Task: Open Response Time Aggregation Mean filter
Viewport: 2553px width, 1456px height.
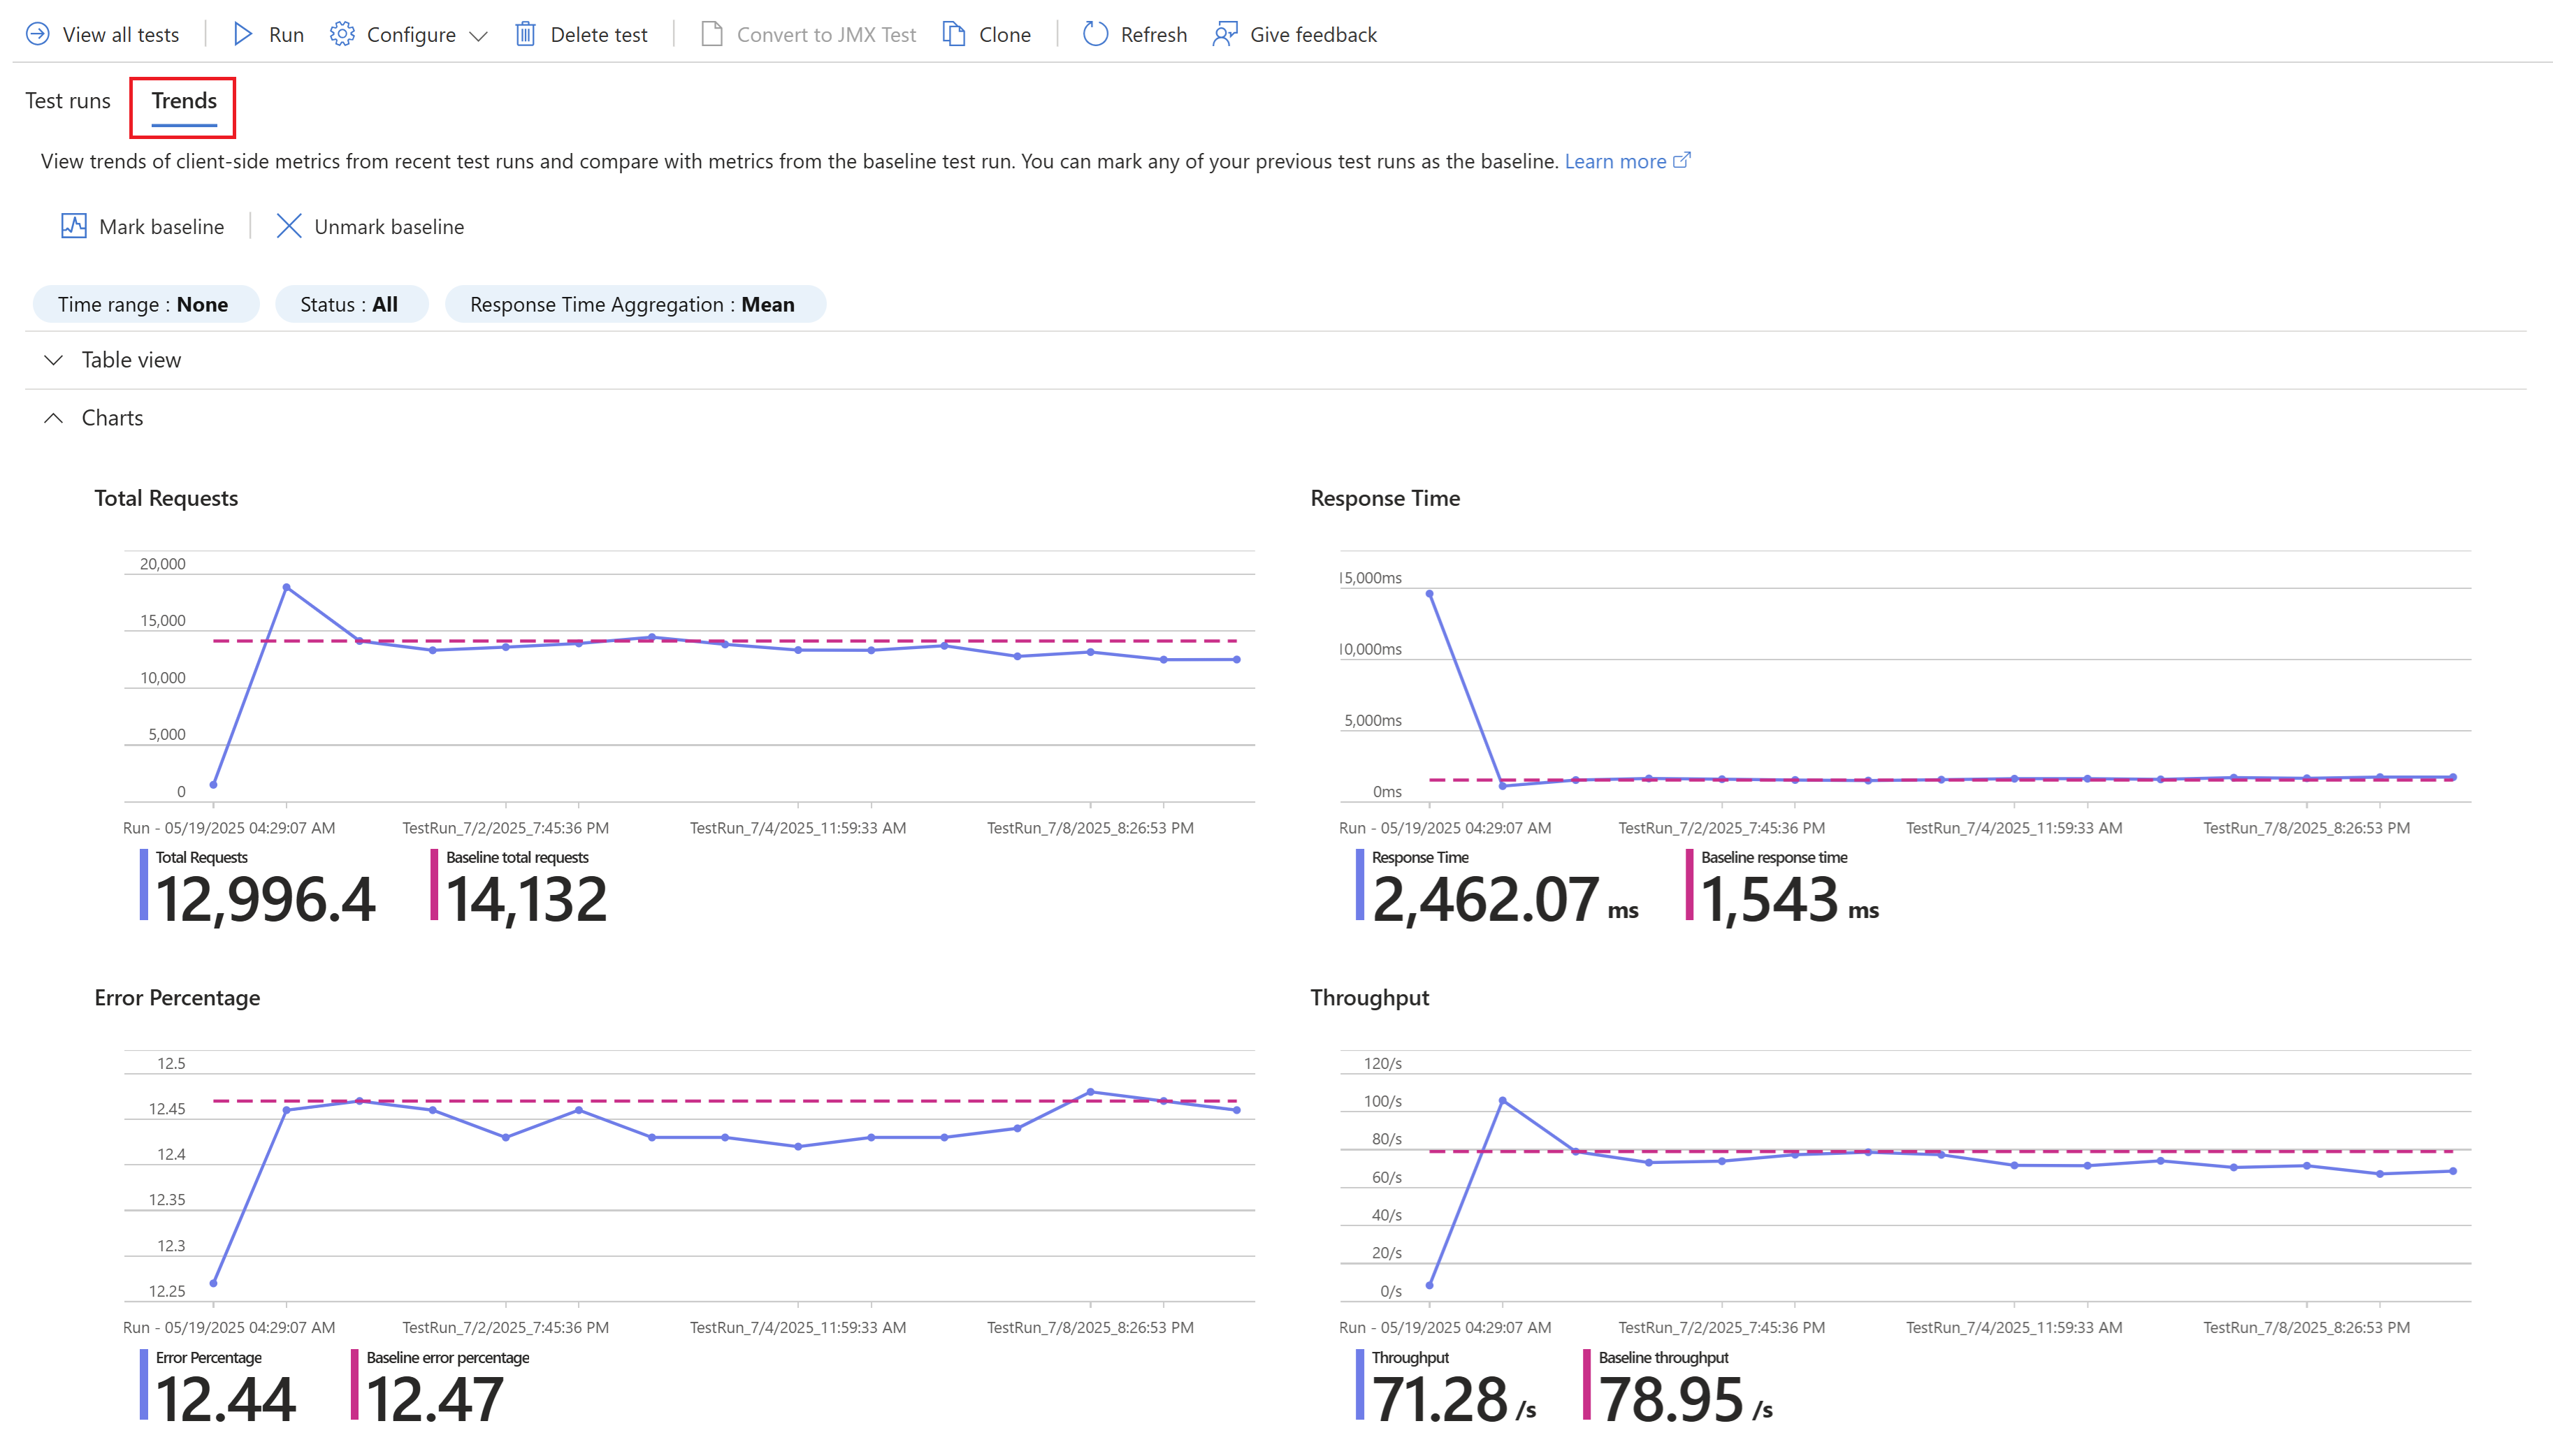Action: [633, 304]
